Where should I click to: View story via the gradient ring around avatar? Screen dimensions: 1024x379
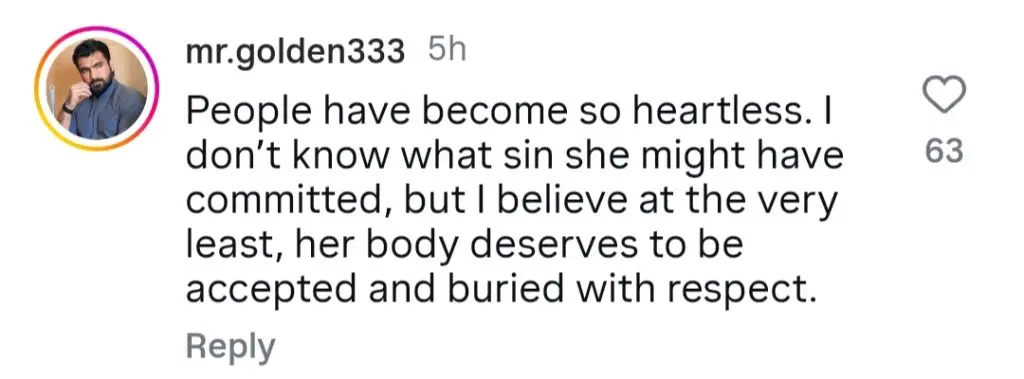(97, 88)
